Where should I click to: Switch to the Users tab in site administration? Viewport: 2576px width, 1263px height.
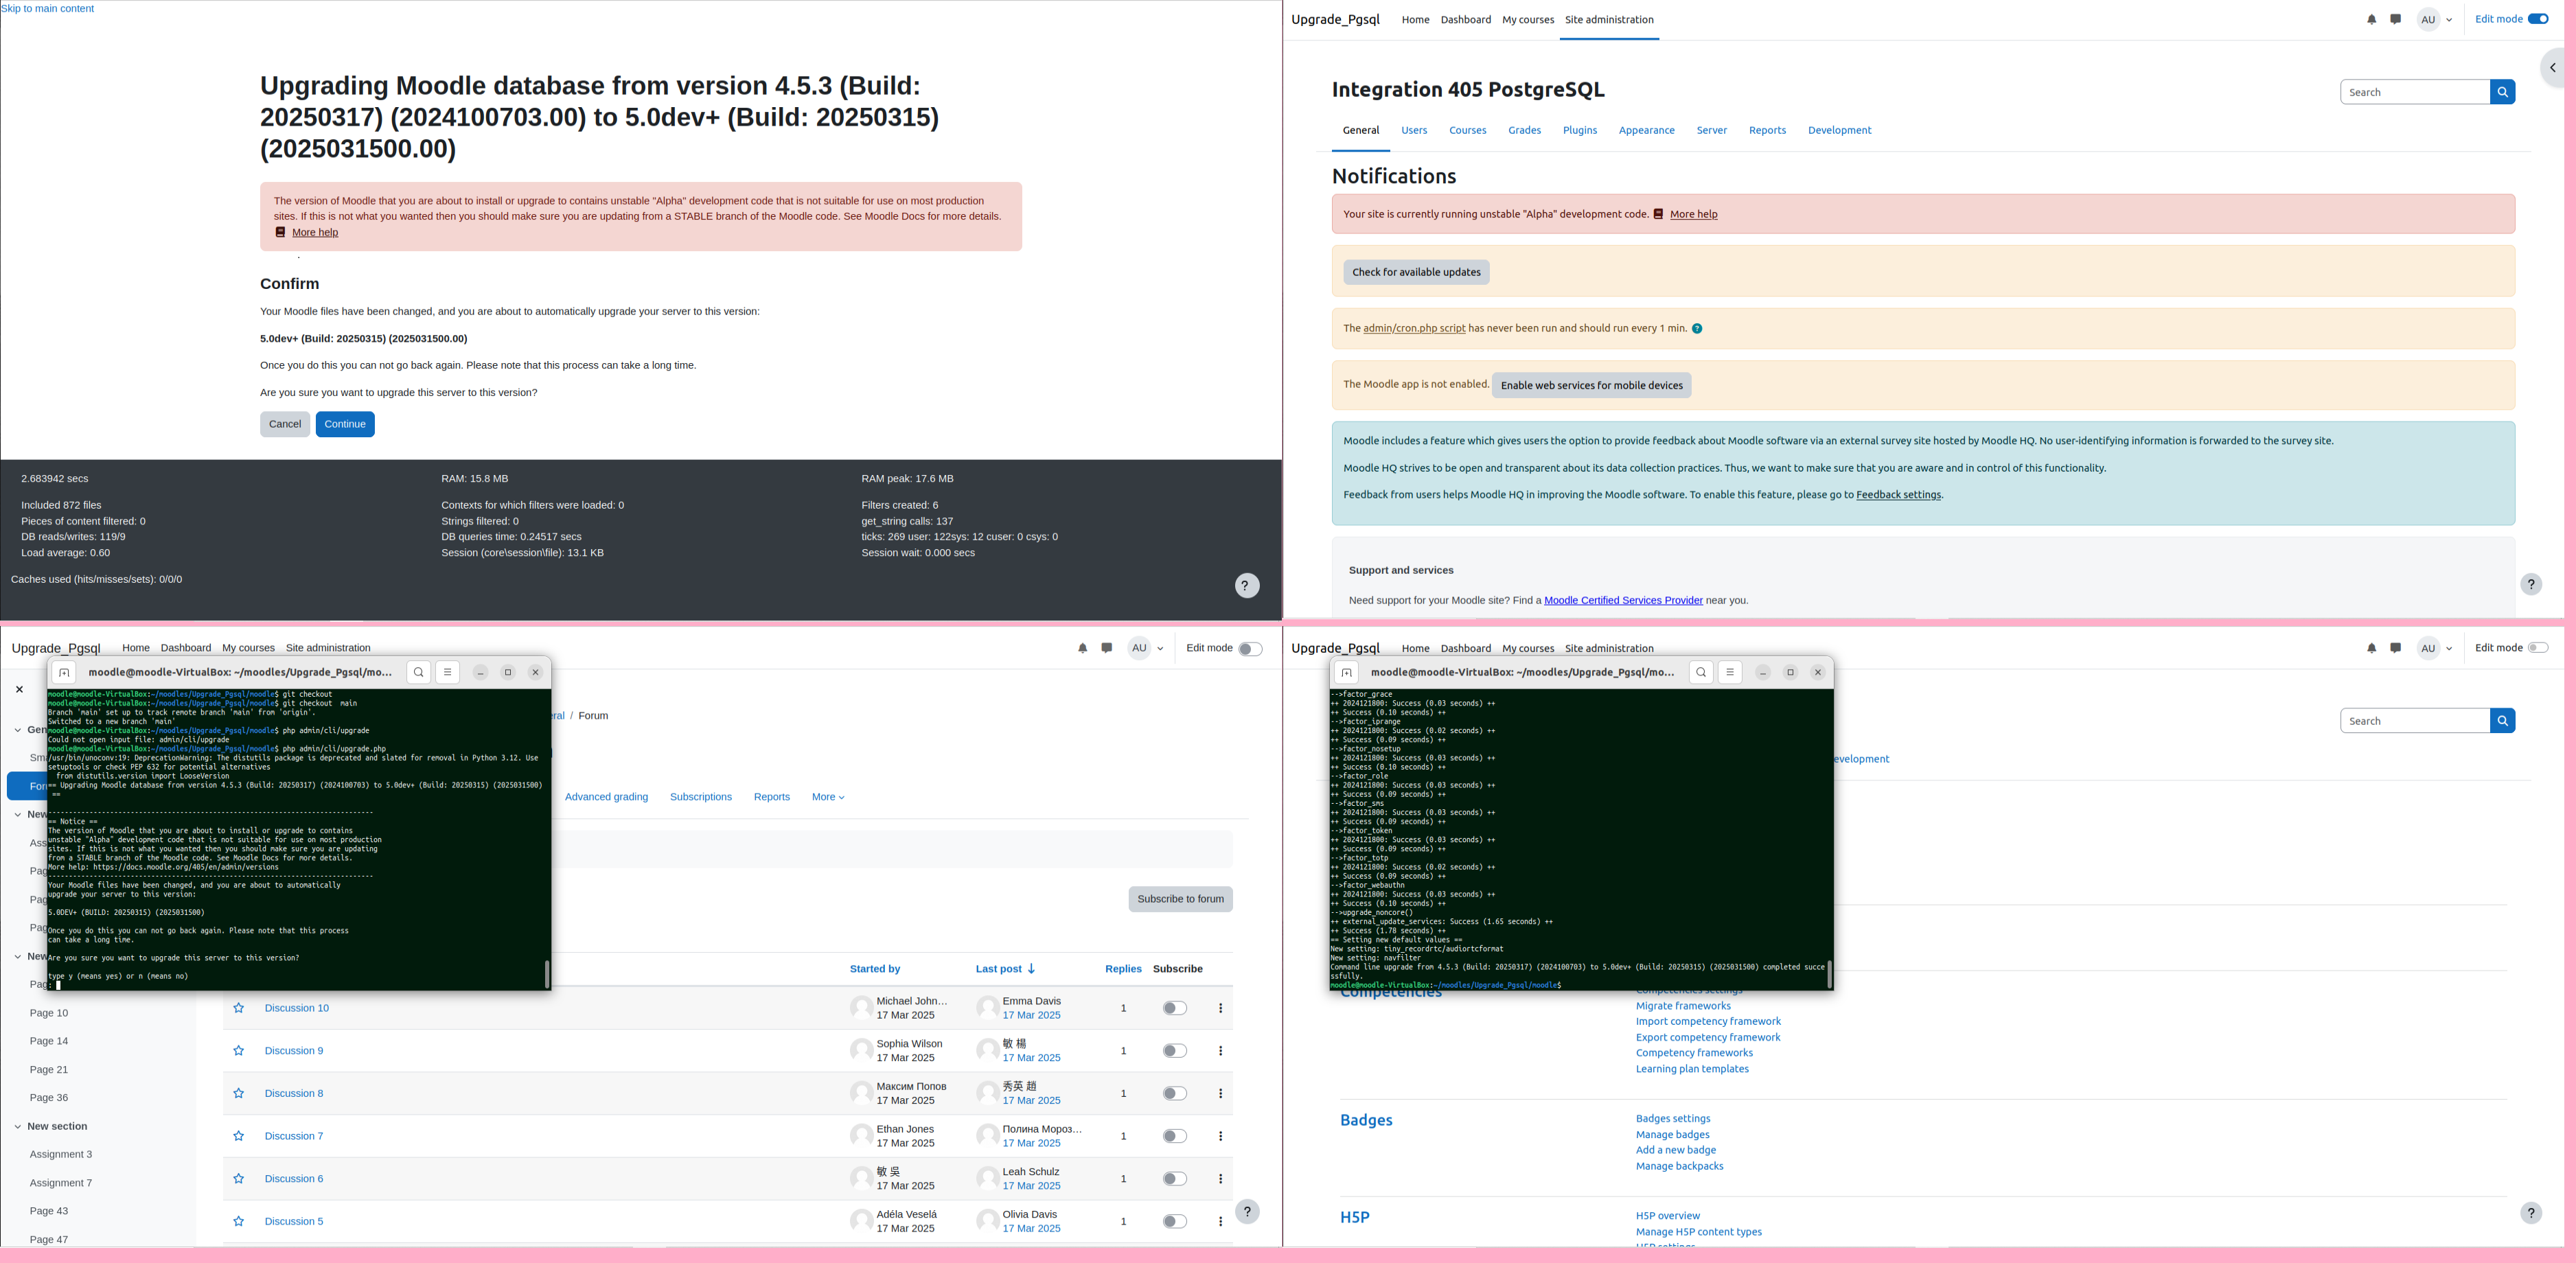1414,130
